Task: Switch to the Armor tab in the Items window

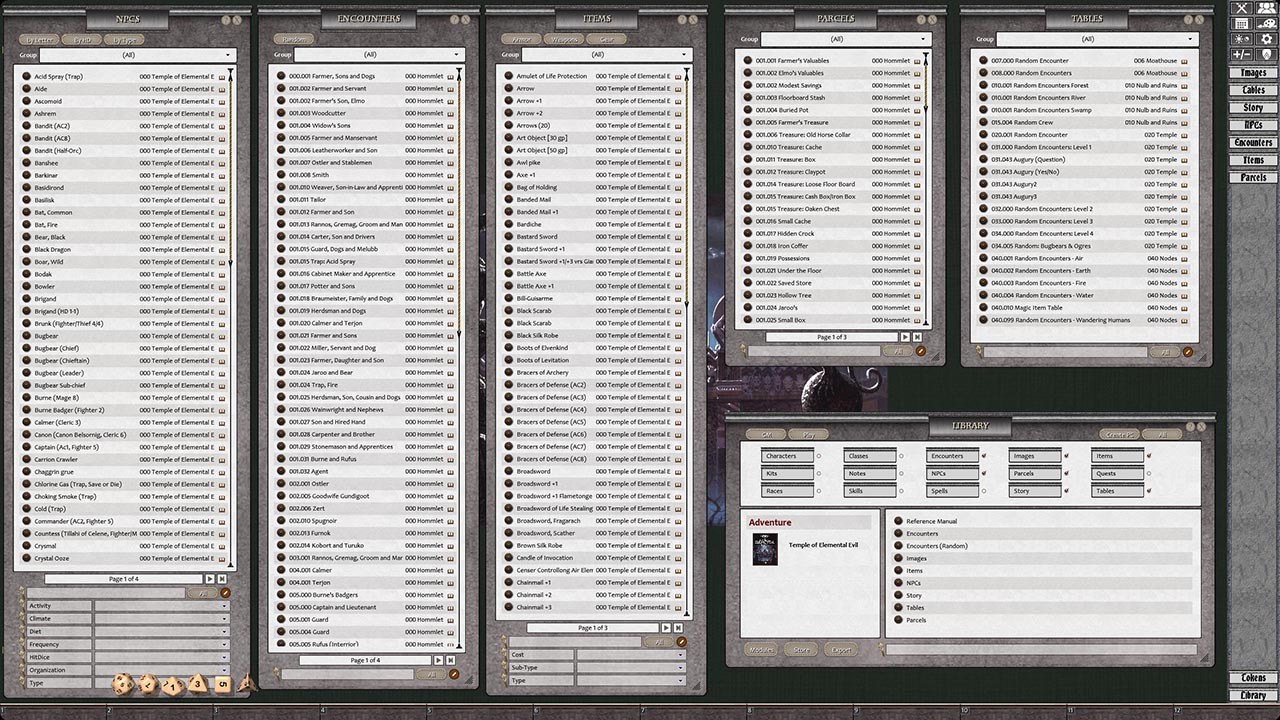Action: pos(519,39)
